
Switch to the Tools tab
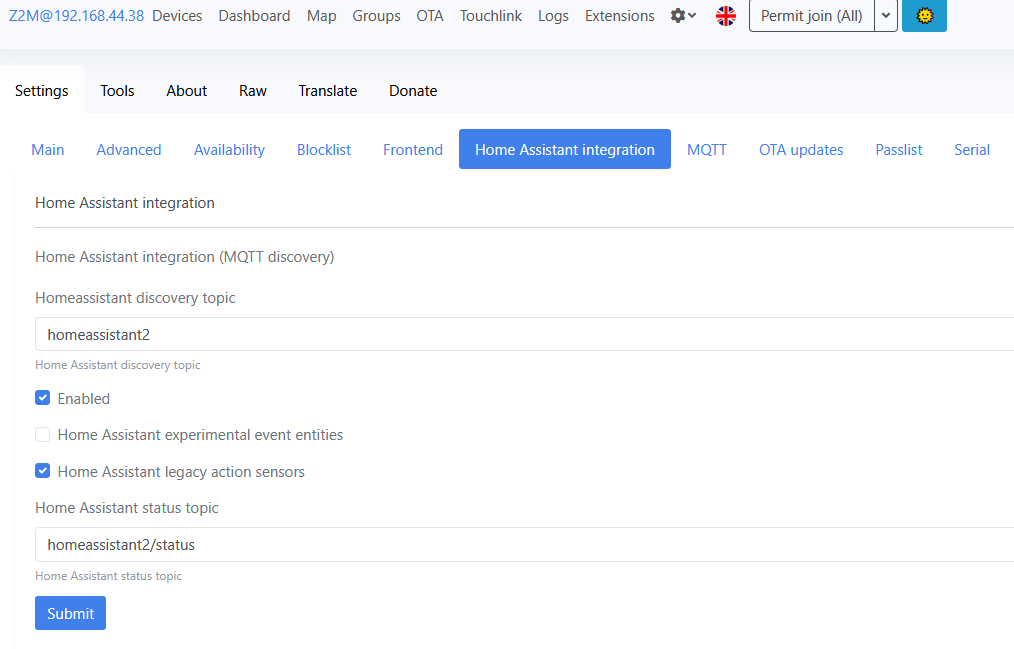117,90
